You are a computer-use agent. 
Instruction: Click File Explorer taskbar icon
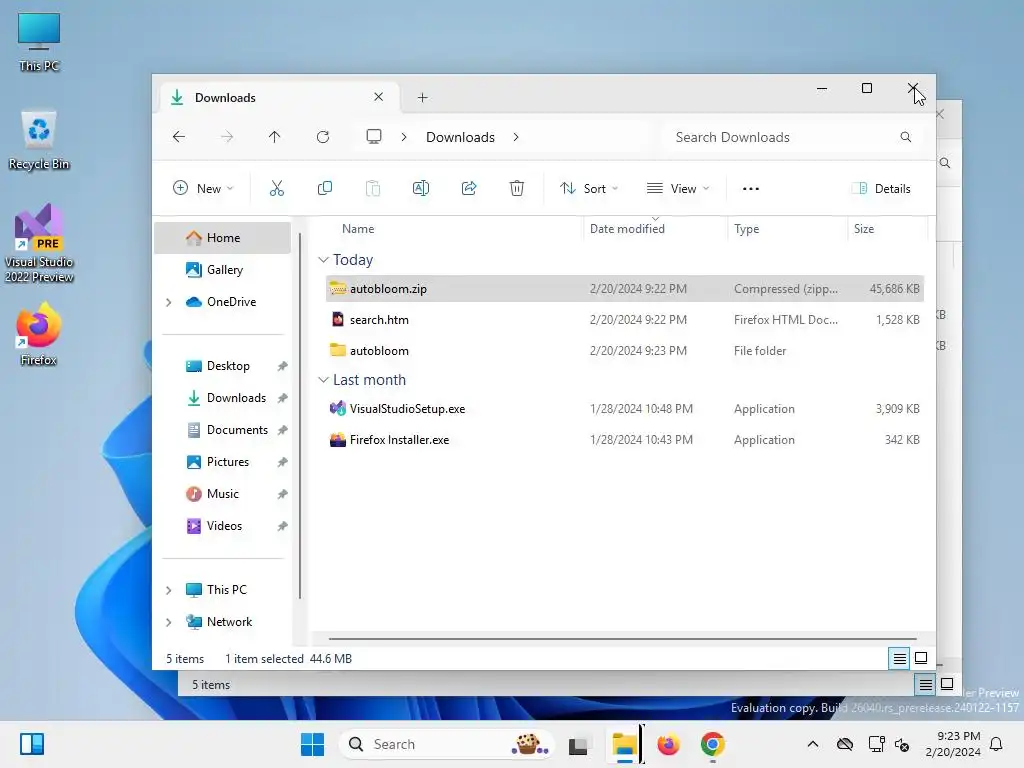[x=624, y=744]
